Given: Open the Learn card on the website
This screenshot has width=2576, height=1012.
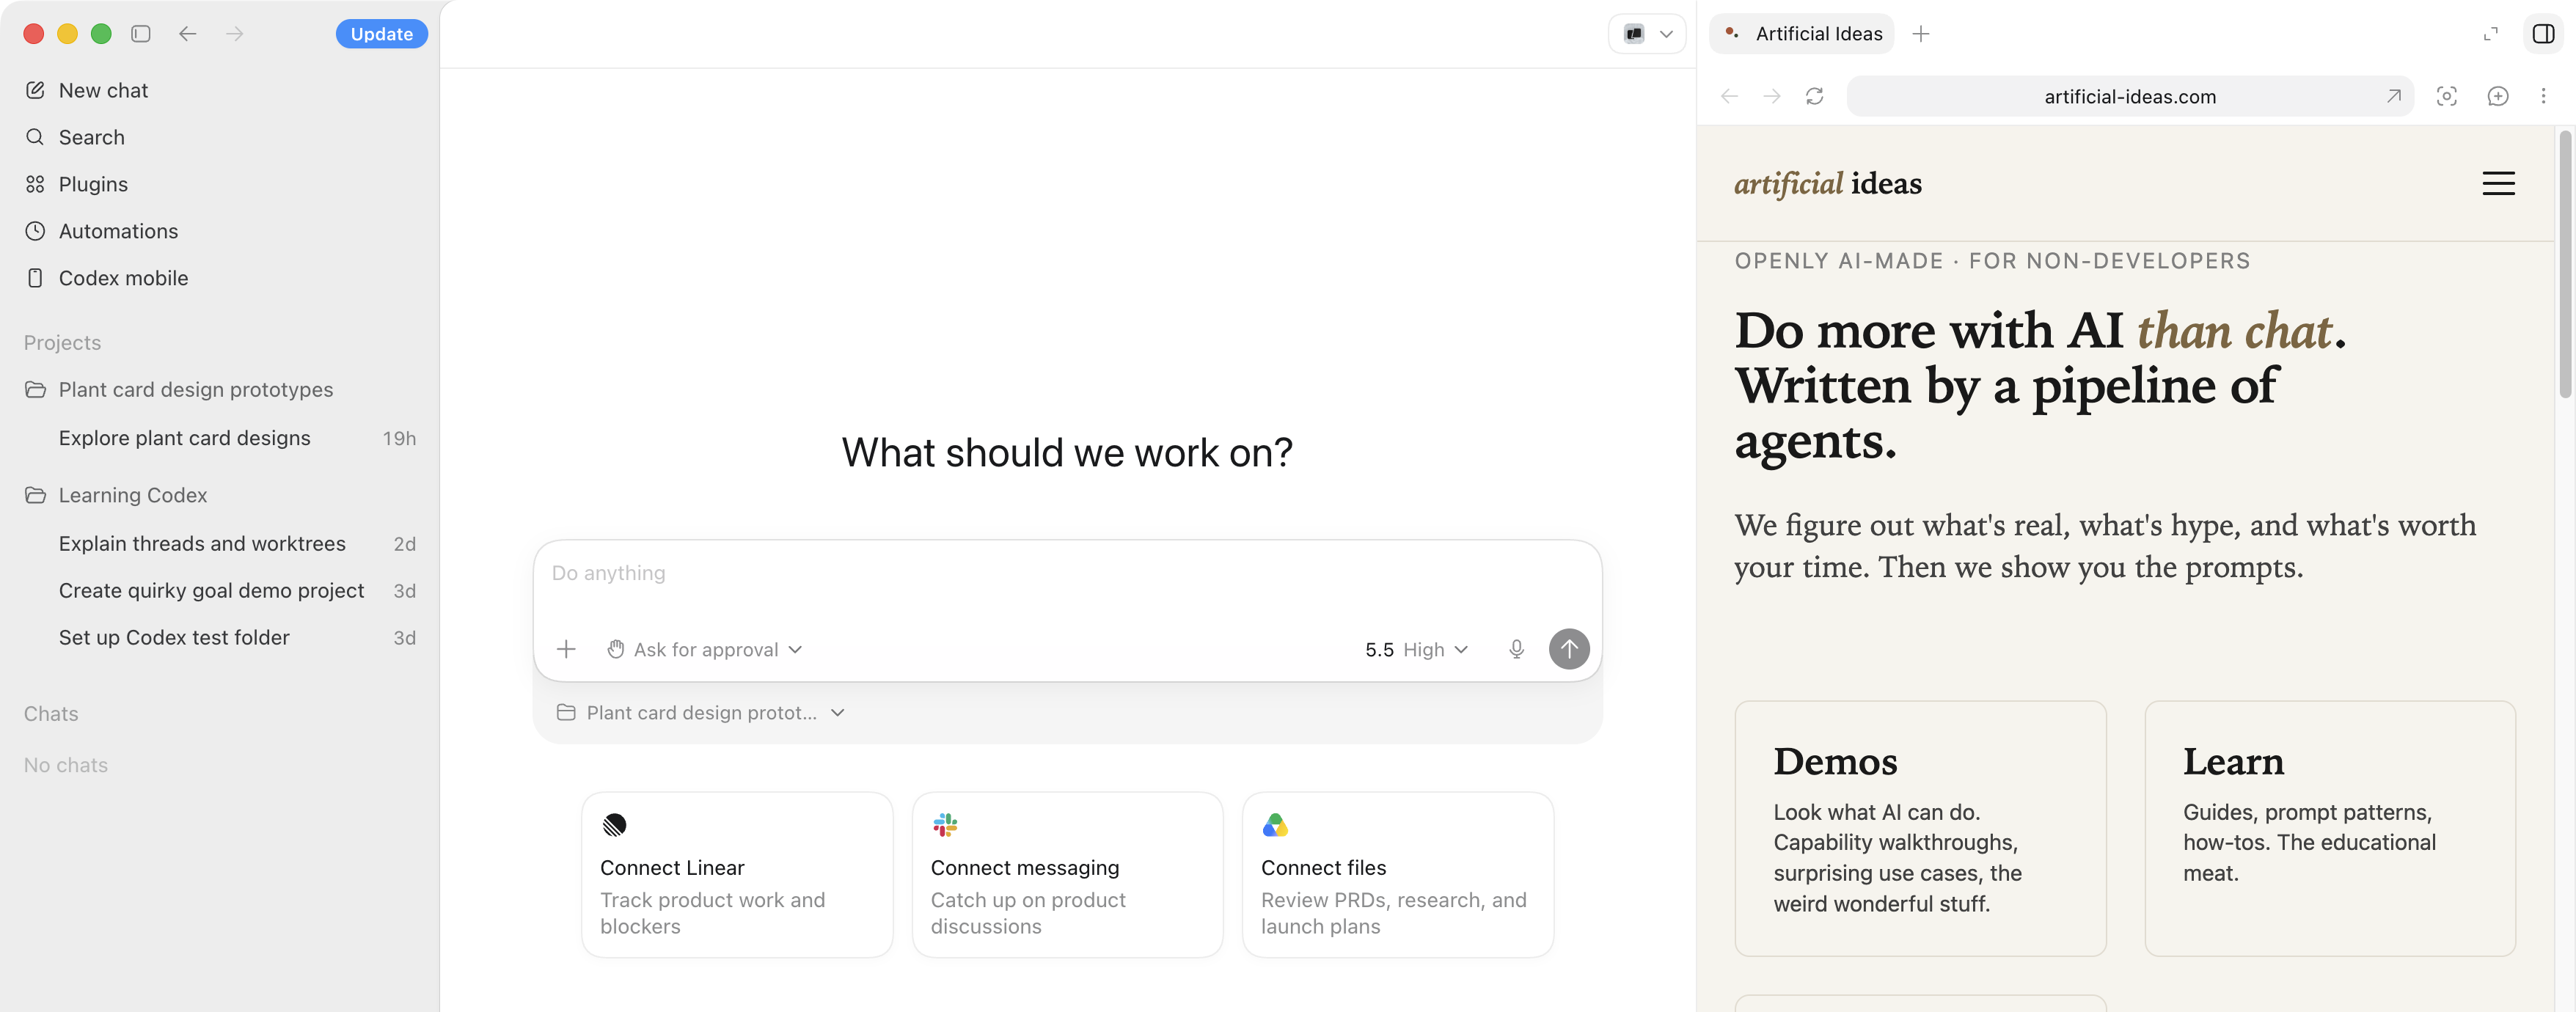Looking at the screenshot, I should coord(2330,828).
